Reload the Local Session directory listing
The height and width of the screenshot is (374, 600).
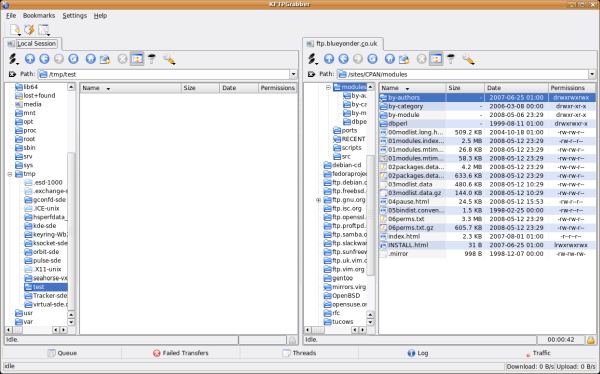(x=73, y=59)
